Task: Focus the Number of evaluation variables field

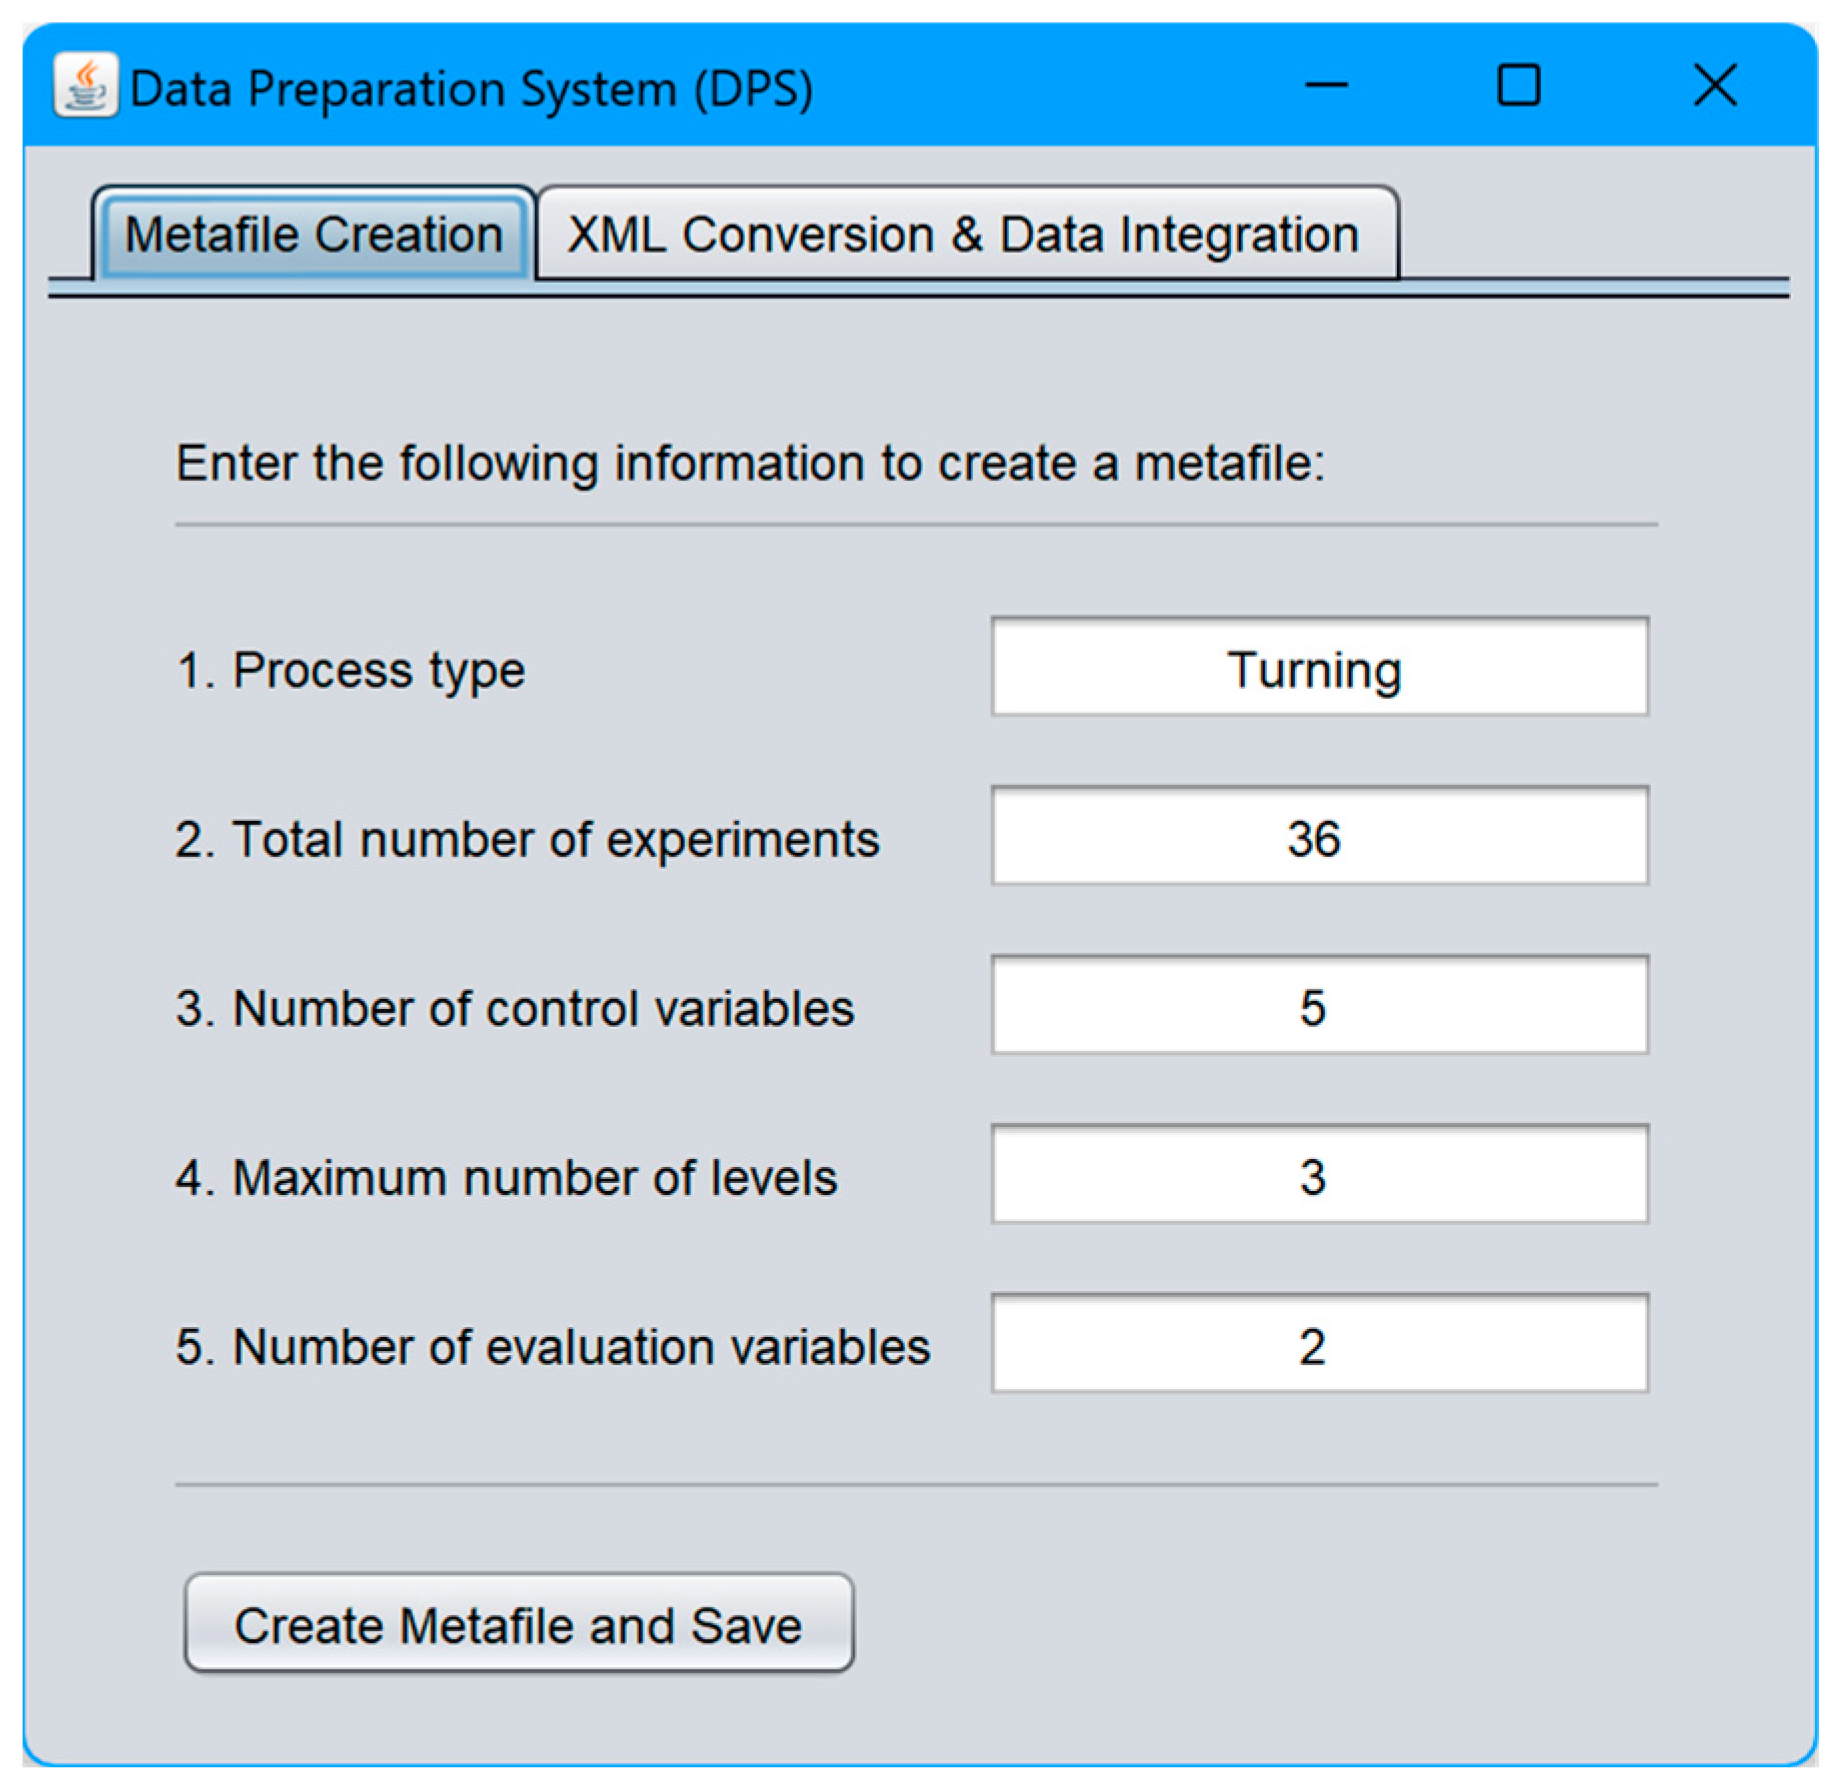Action: coord(1318,1344)
